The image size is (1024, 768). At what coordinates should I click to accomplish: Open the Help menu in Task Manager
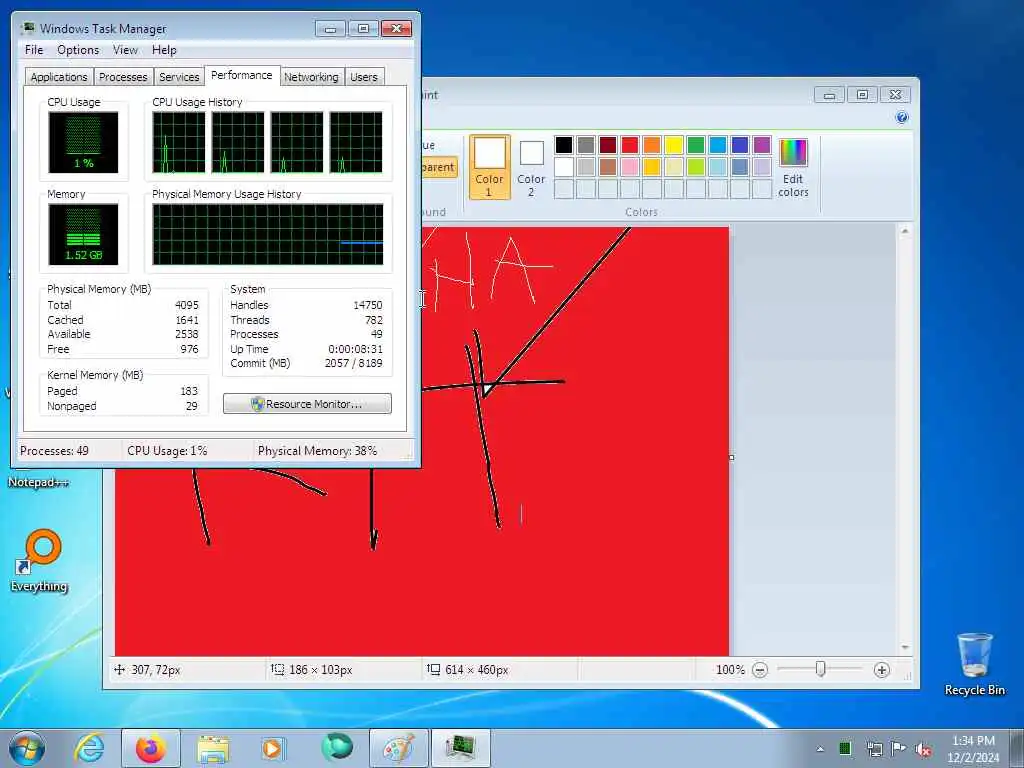click(164, 50)
